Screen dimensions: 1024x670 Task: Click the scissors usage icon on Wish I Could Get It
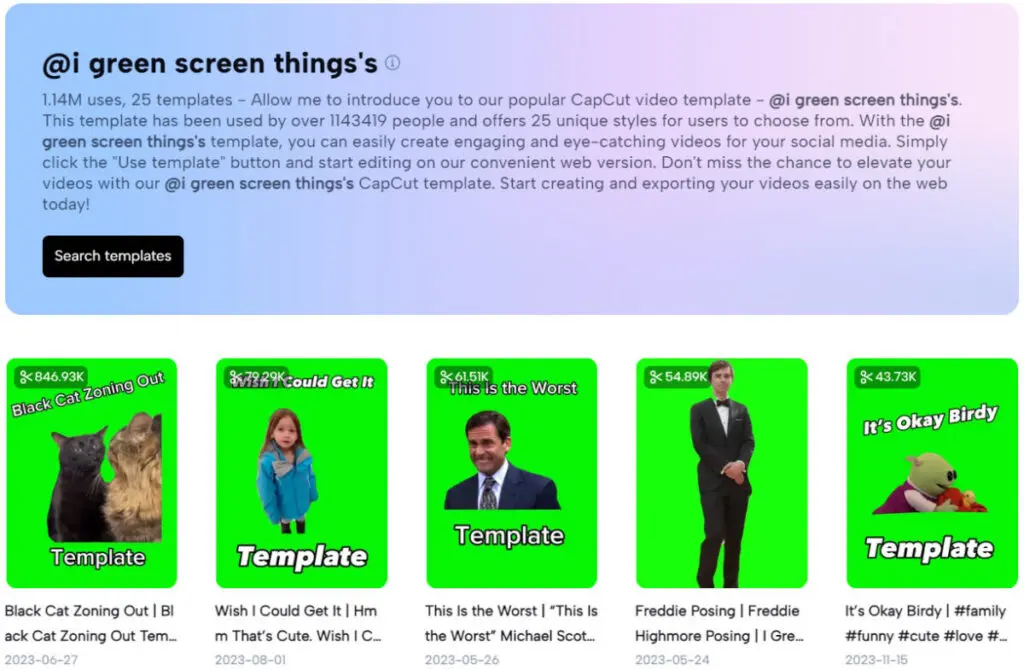236,377
